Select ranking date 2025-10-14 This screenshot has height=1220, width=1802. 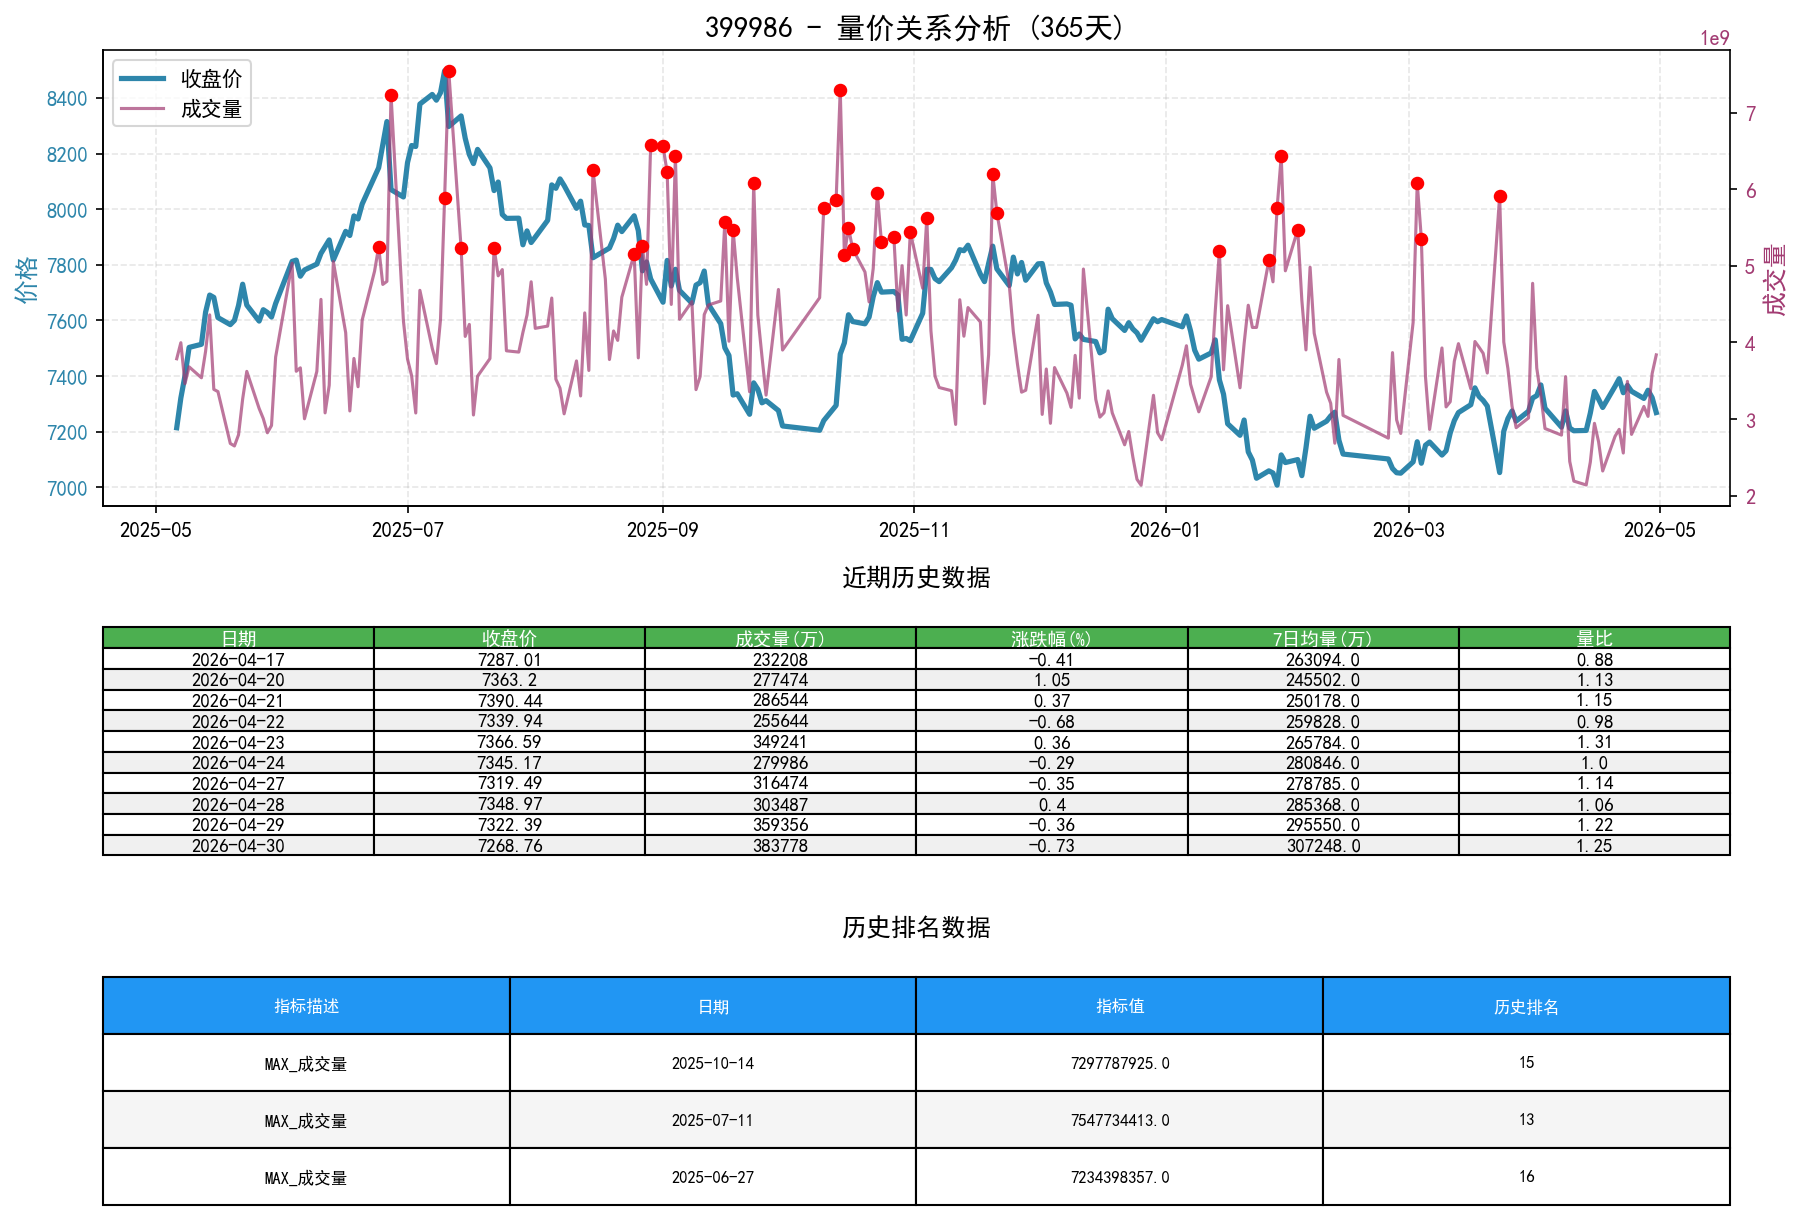713,1063
